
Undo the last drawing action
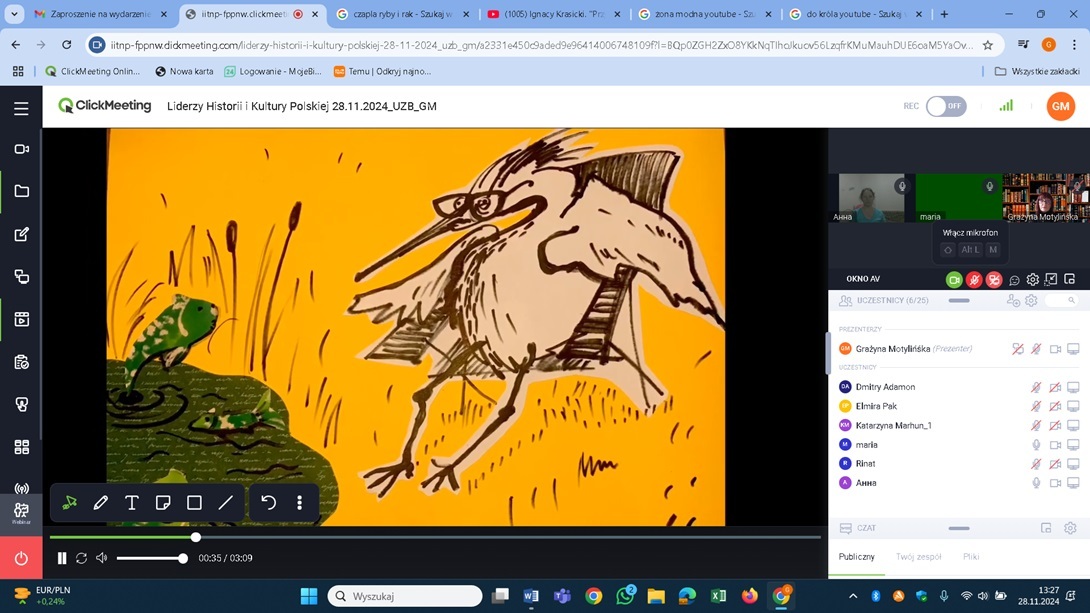[268, 502]
